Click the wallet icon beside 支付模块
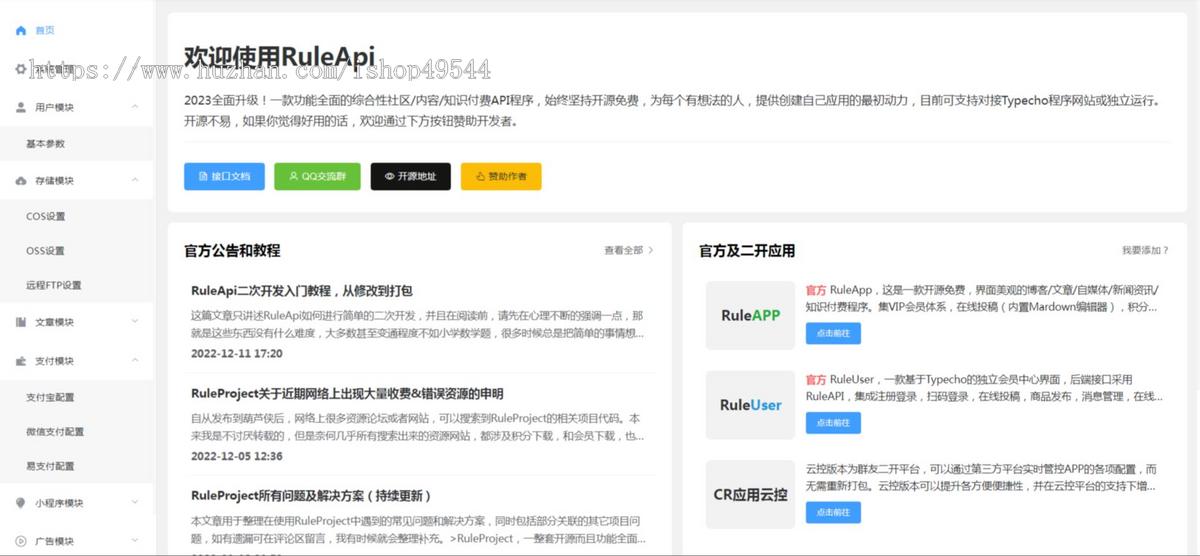 21,360
